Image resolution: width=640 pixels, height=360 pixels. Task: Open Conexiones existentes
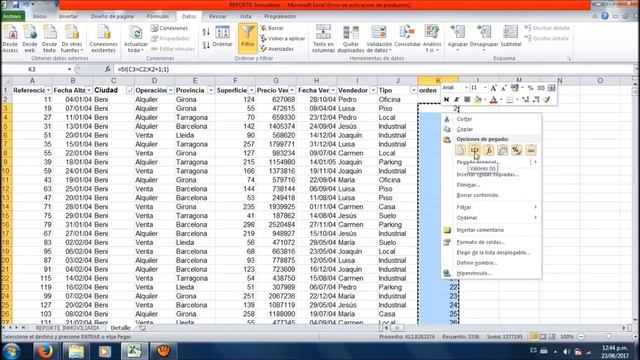coord(103,38)
